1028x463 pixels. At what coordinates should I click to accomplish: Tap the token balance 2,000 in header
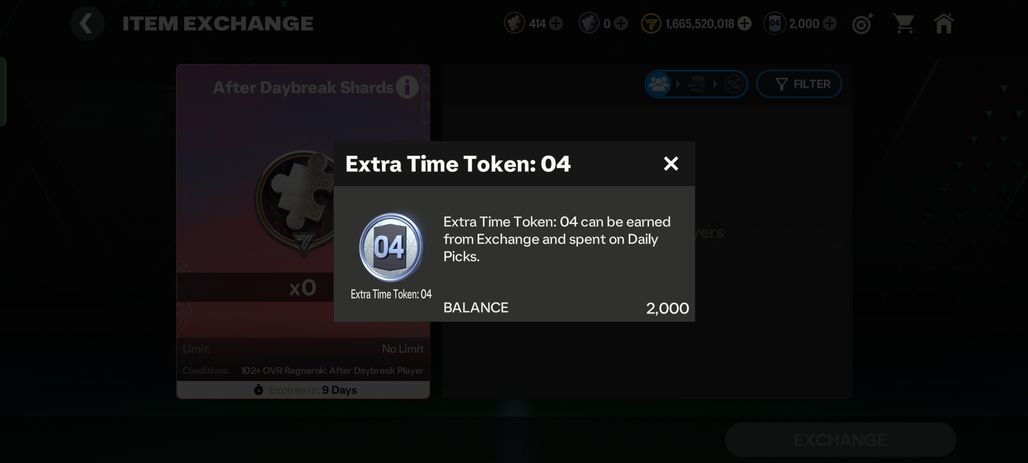[804, 24]
